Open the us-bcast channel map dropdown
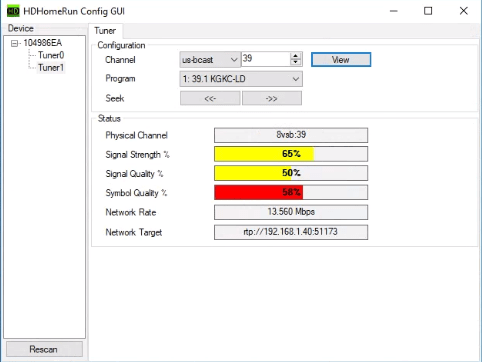The height and width of the screenshot is (362, 482). coord(210,60)
